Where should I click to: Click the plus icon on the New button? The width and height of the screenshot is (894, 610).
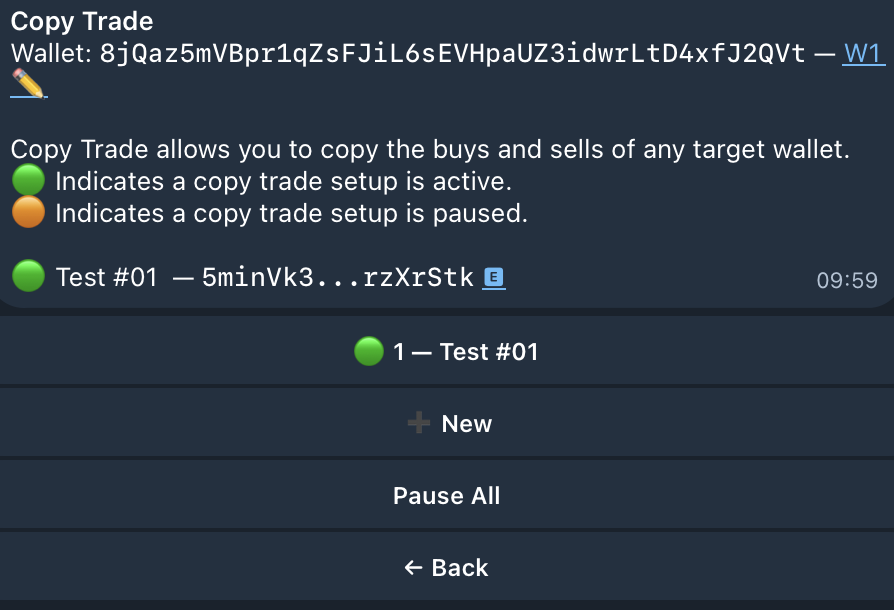418,424
